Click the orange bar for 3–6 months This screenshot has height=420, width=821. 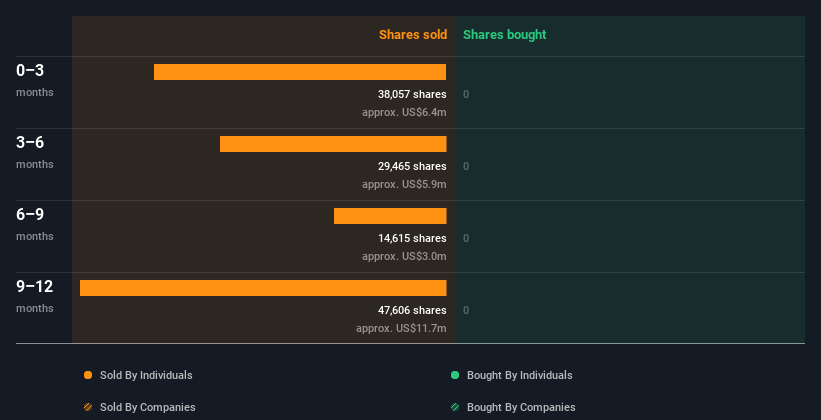coord(333,144)
